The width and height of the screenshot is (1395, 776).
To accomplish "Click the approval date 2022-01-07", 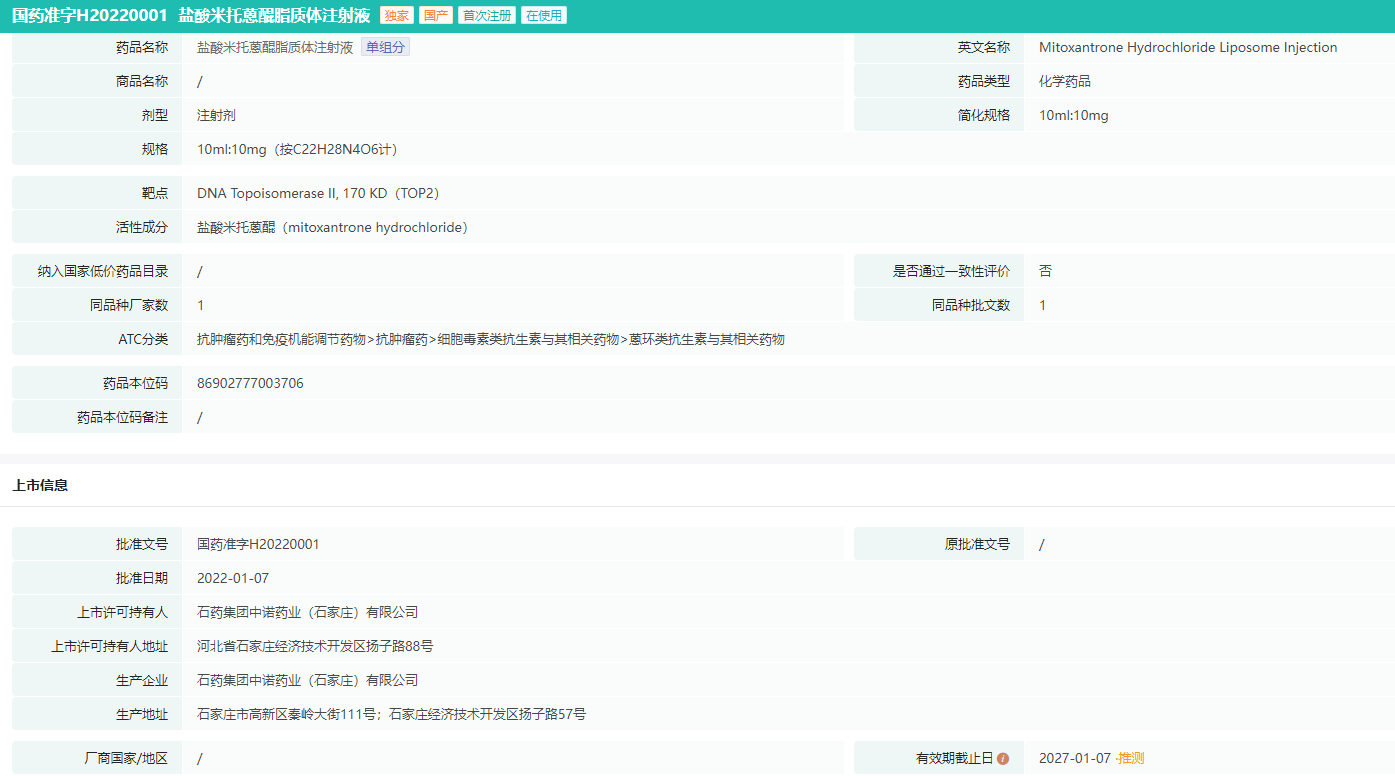I will coord(233,578).
